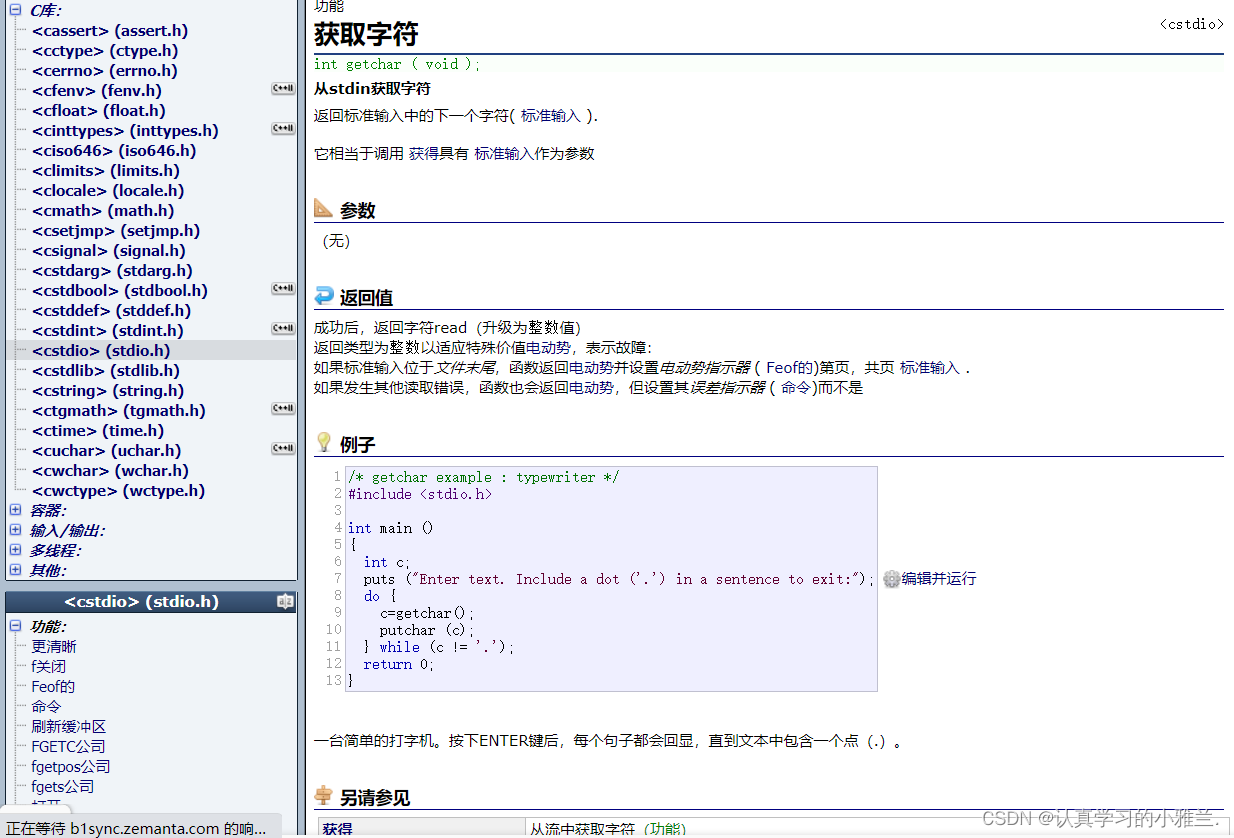The image size is (1234, 838).
Task: Click the return arrow icon beside 返回值
Action: click(x=323, y=296)
